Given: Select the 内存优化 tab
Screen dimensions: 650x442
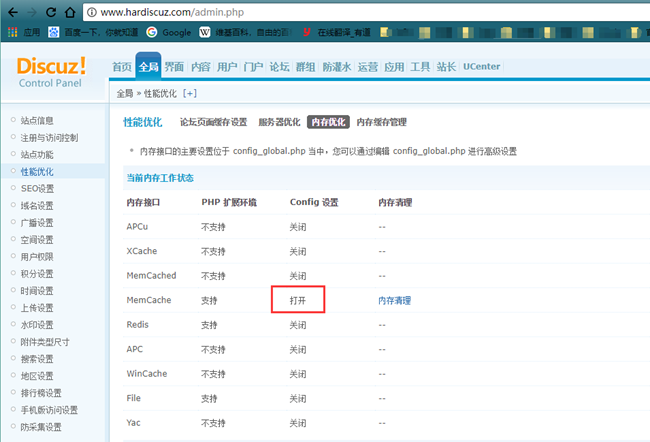Looking at the screenshot, I should 328,122.
